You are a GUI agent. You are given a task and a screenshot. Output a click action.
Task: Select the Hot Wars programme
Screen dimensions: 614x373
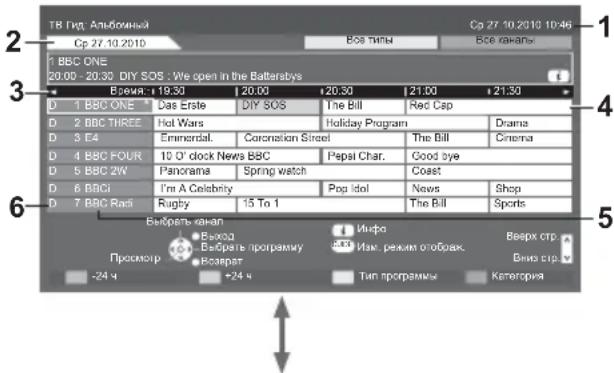click(237, 123)
